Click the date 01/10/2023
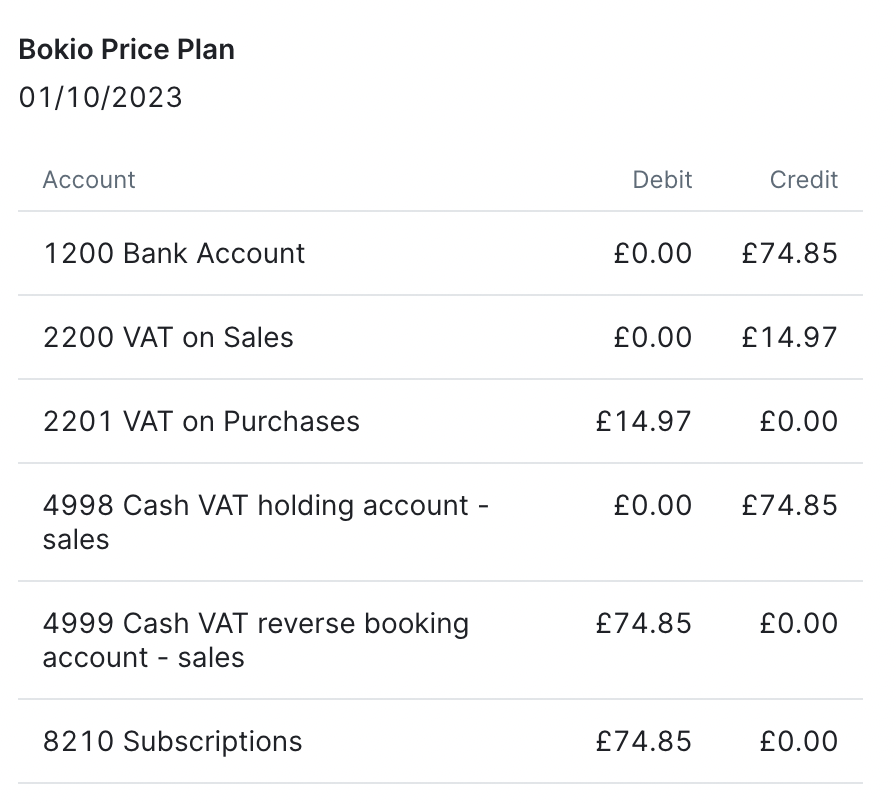Image resolution: width=896 pixels, height=804 pixels. (x=101, y=98)
